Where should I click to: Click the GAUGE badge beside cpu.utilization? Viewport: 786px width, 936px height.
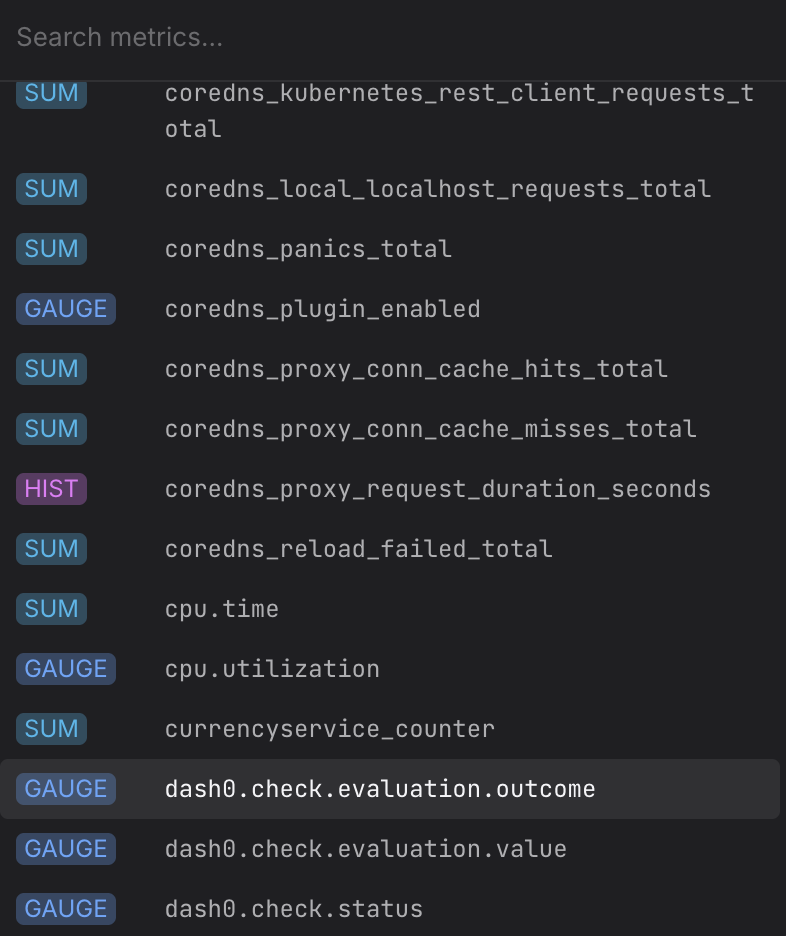(66, 669)
